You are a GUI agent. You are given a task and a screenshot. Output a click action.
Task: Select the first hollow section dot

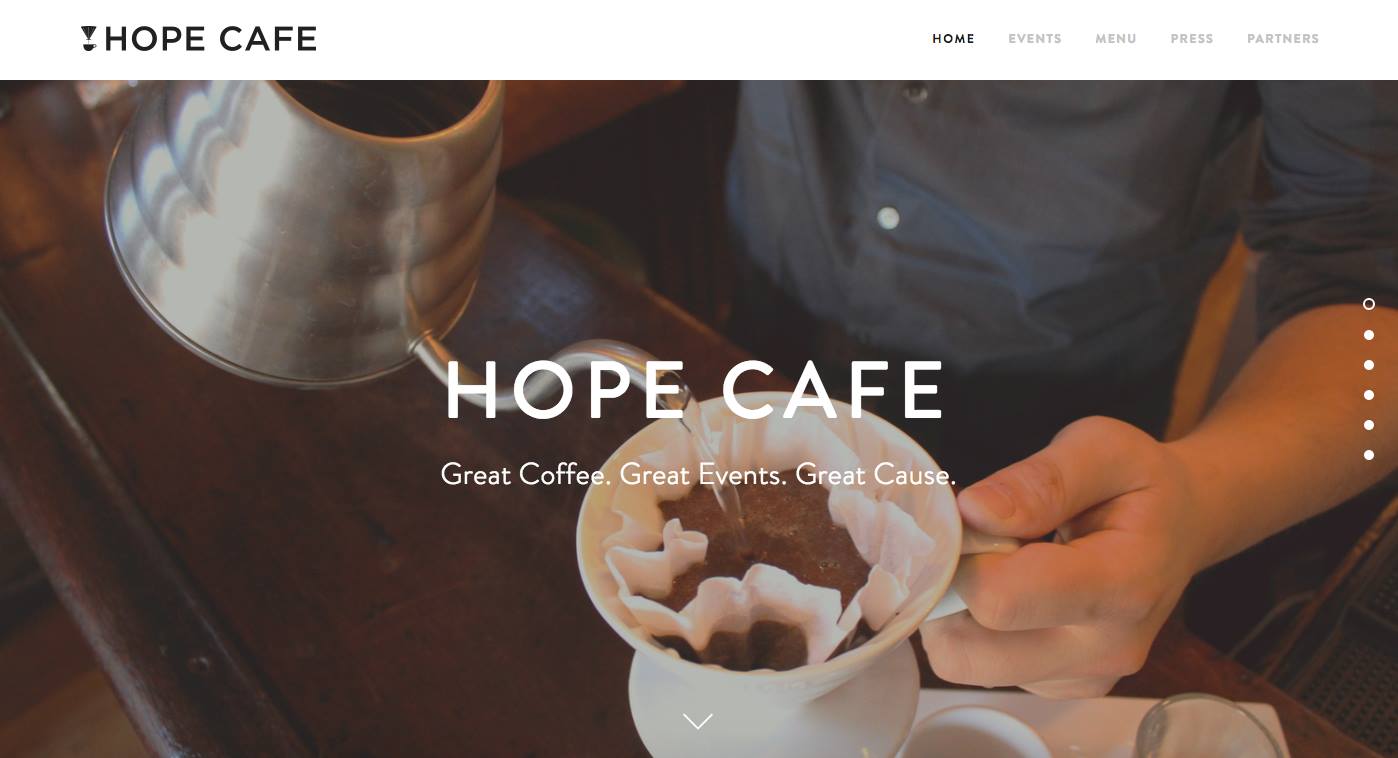1369,304
